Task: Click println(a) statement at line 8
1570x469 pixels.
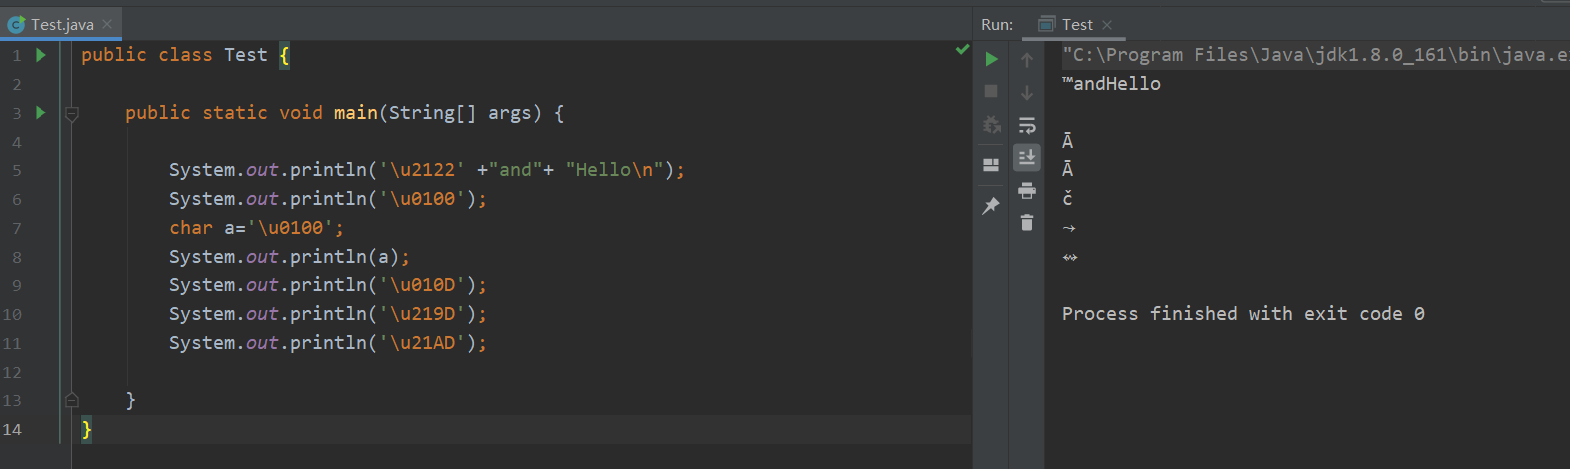Action: tap(289, 257)
